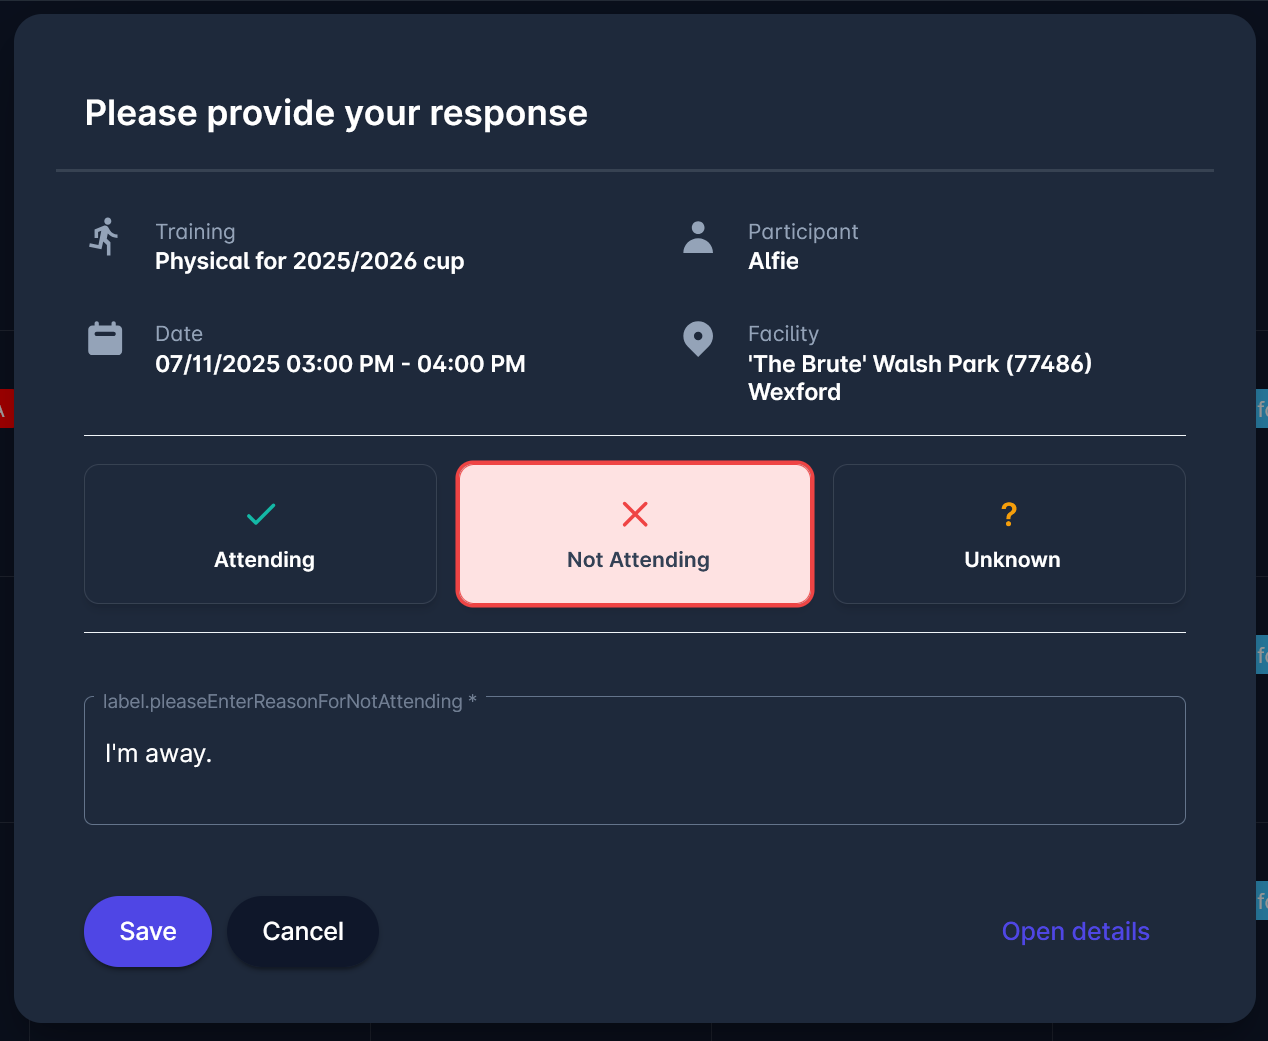Click the green checkmark in Attending card
1268x1041 pixels.
tap(260, 514)
